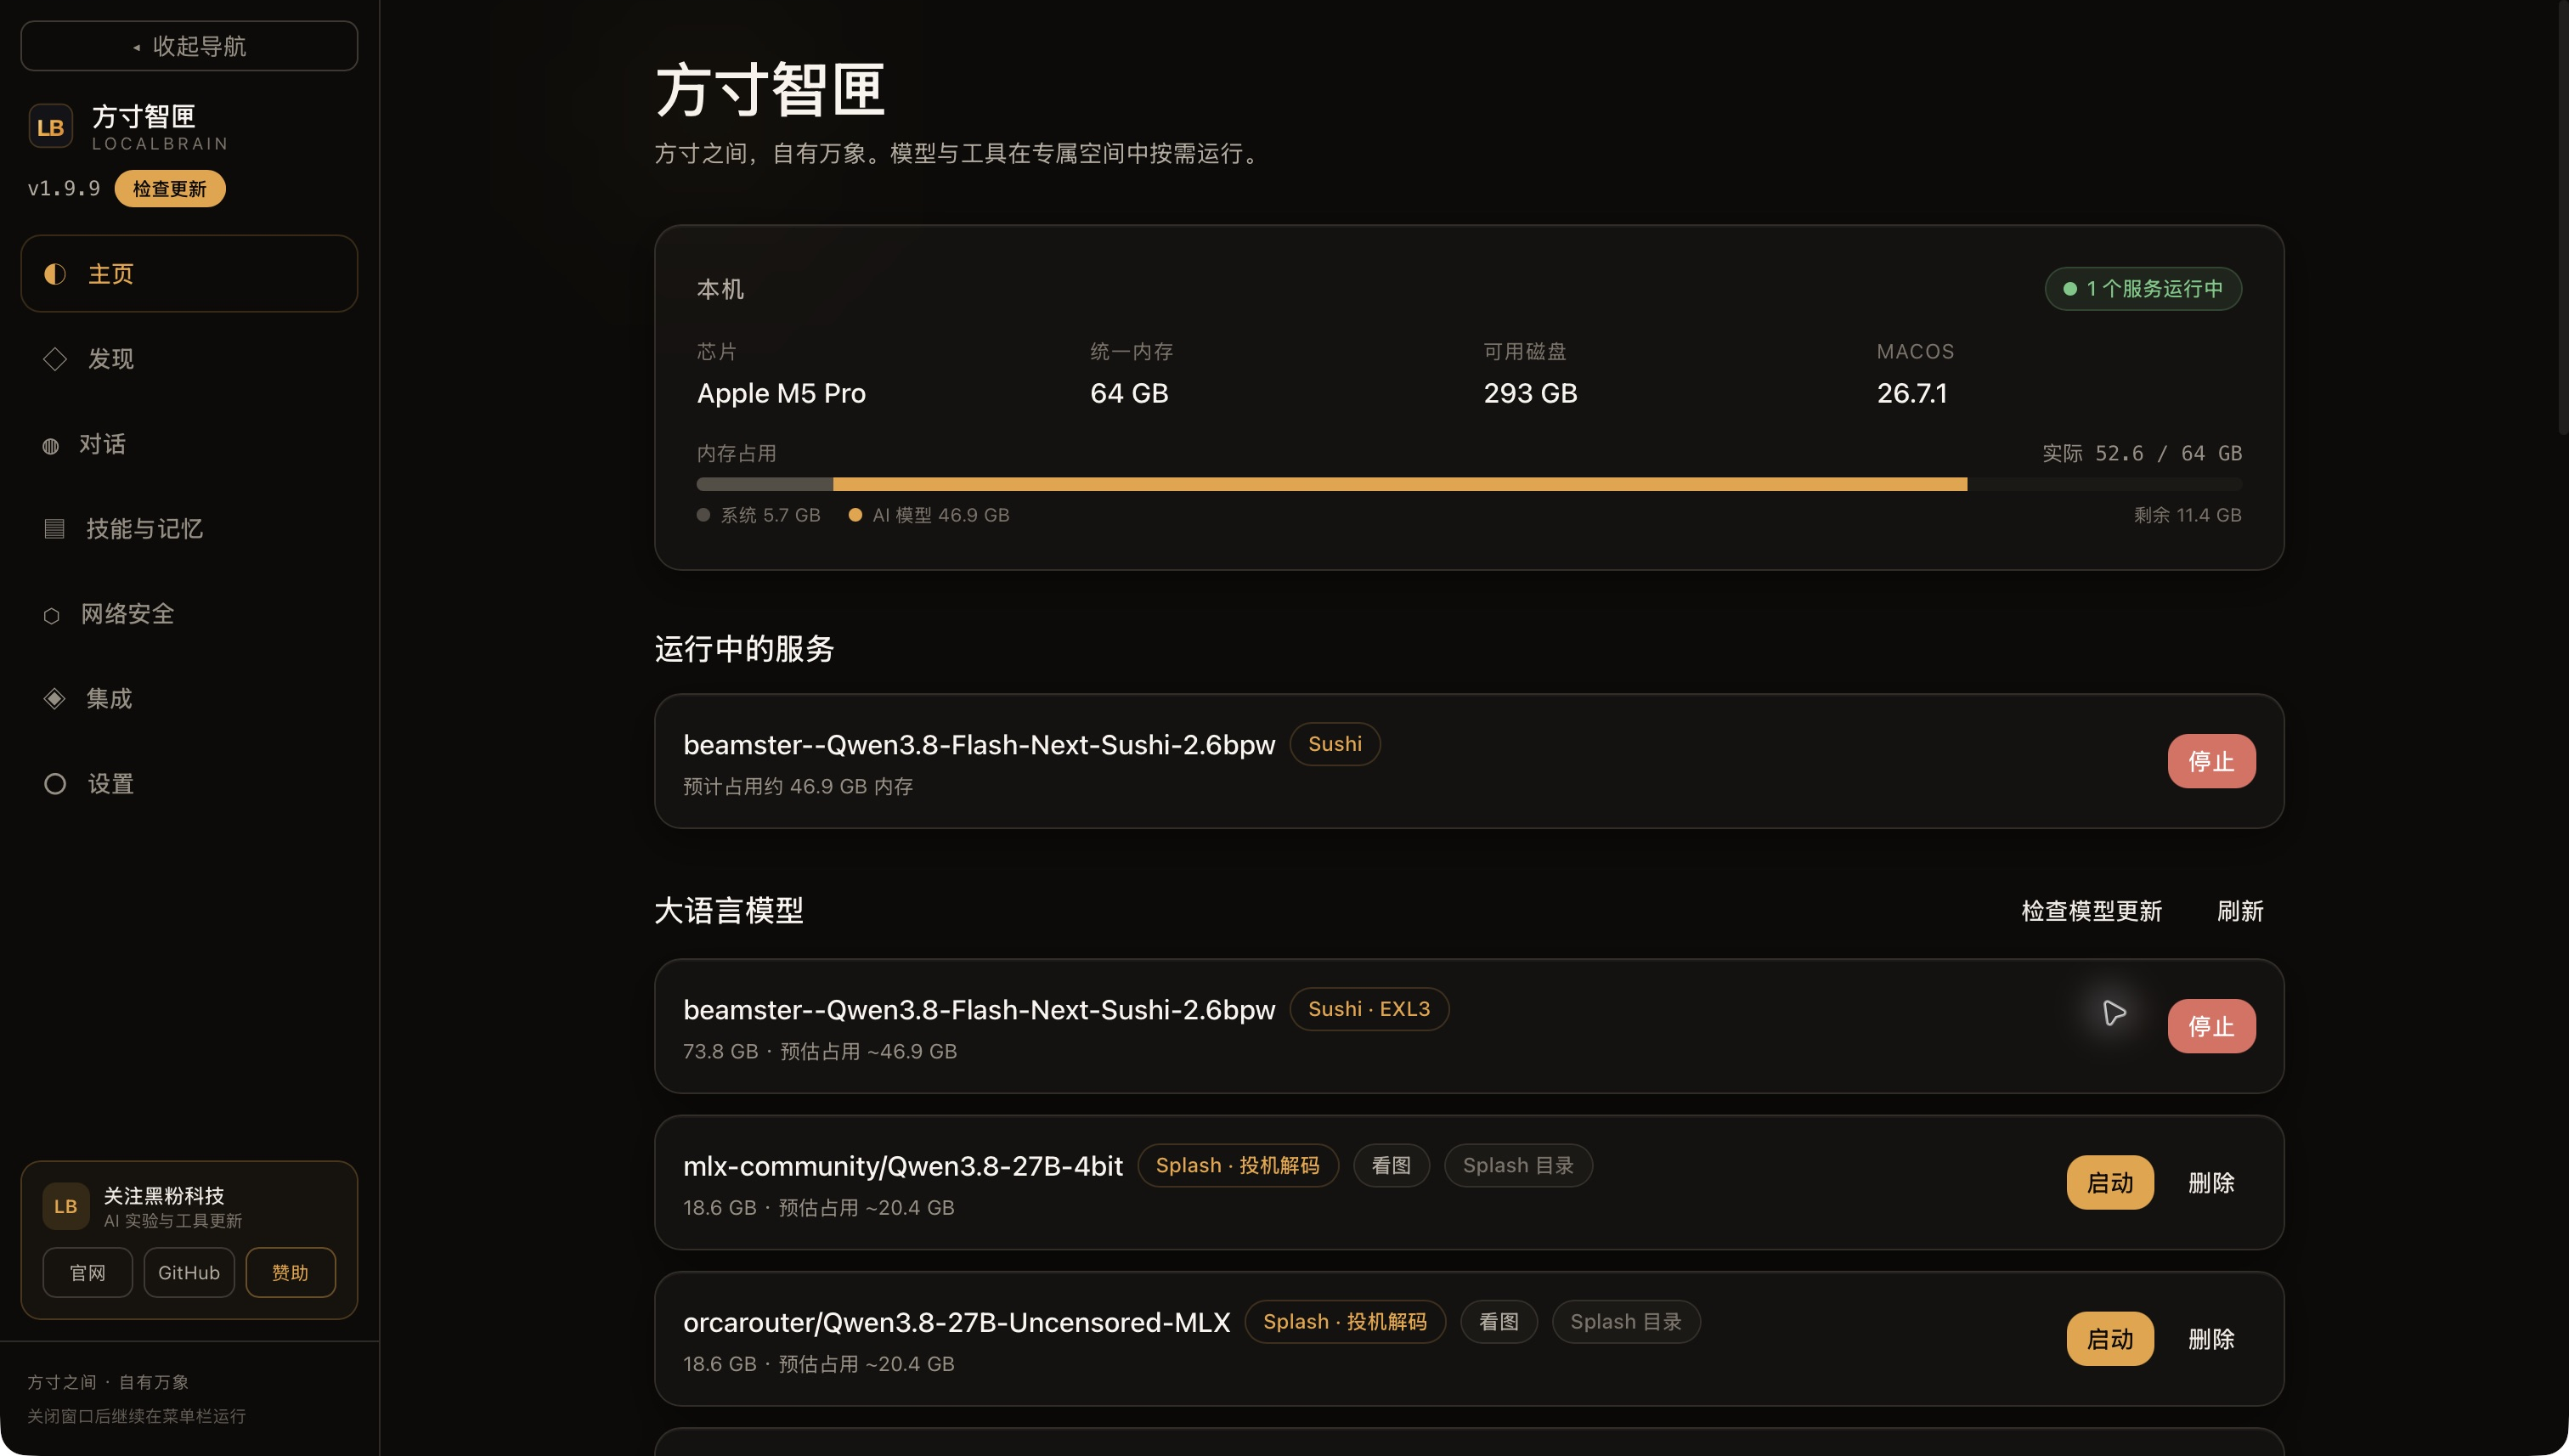The width and height of the screenshot is (2569, 1456).
Task: Click the 赞助 sponsor button
Action: [290, 1273]
